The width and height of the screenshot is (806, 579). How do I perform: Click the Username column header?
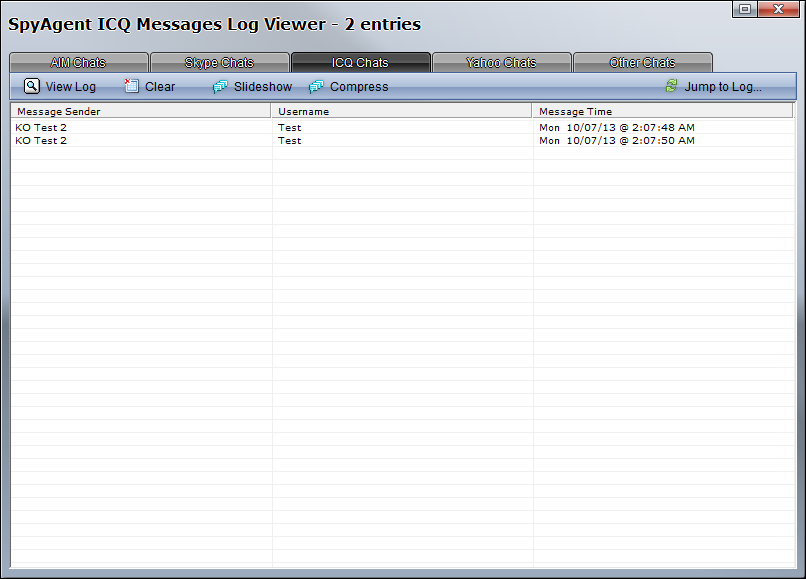pyautogui.click(x=401, y=111)
